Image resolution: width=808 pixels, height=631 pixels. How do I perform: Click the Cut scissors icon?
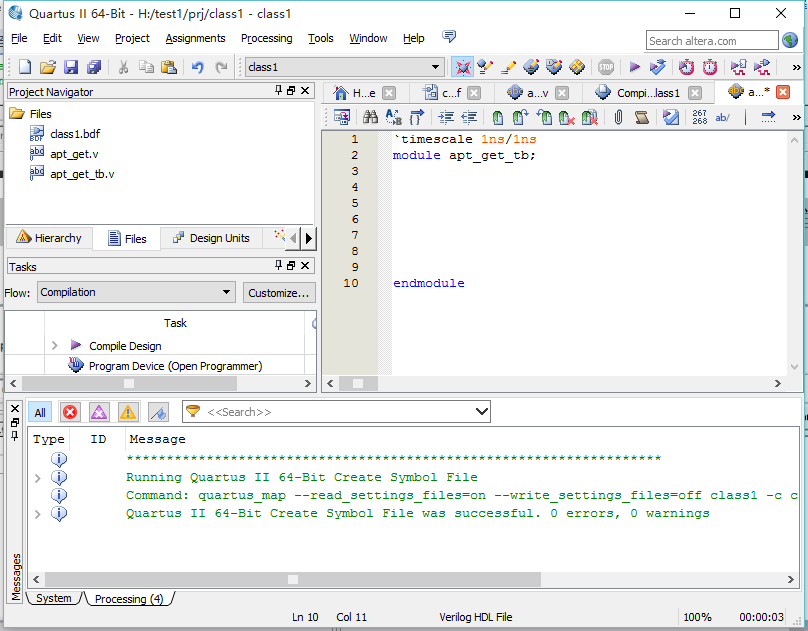point(123,67)
